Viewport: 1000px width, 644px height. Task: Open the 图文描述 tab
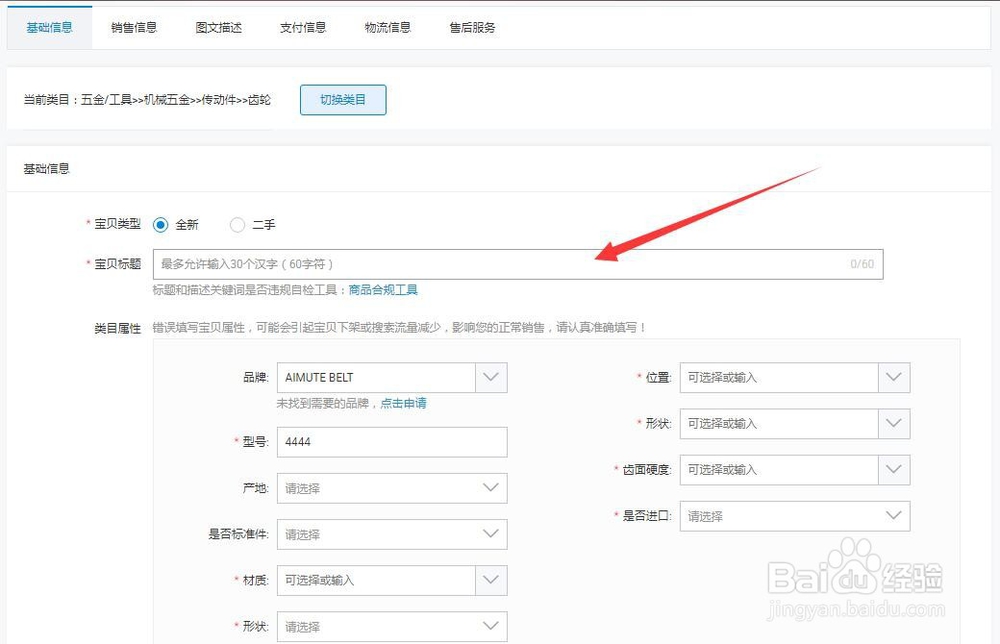click(x=218, y=28)
